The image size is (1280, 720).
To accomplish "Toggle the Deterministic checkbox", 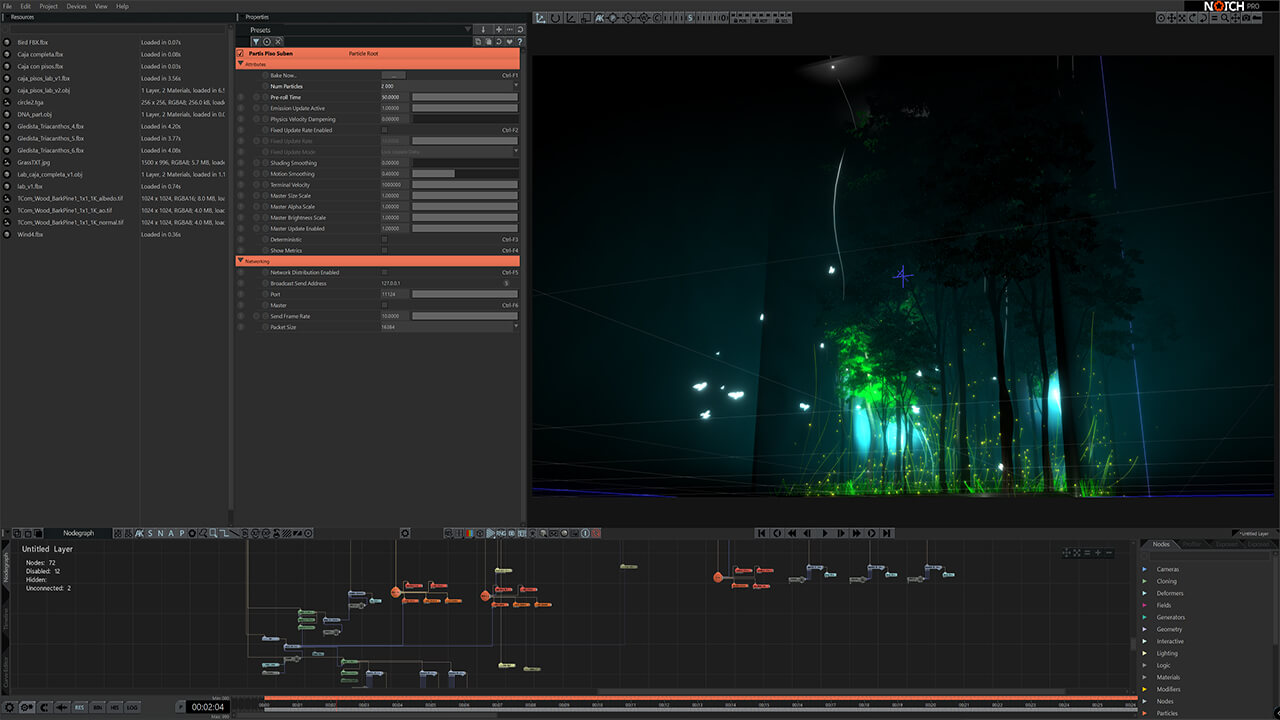I will pos(384,239).
